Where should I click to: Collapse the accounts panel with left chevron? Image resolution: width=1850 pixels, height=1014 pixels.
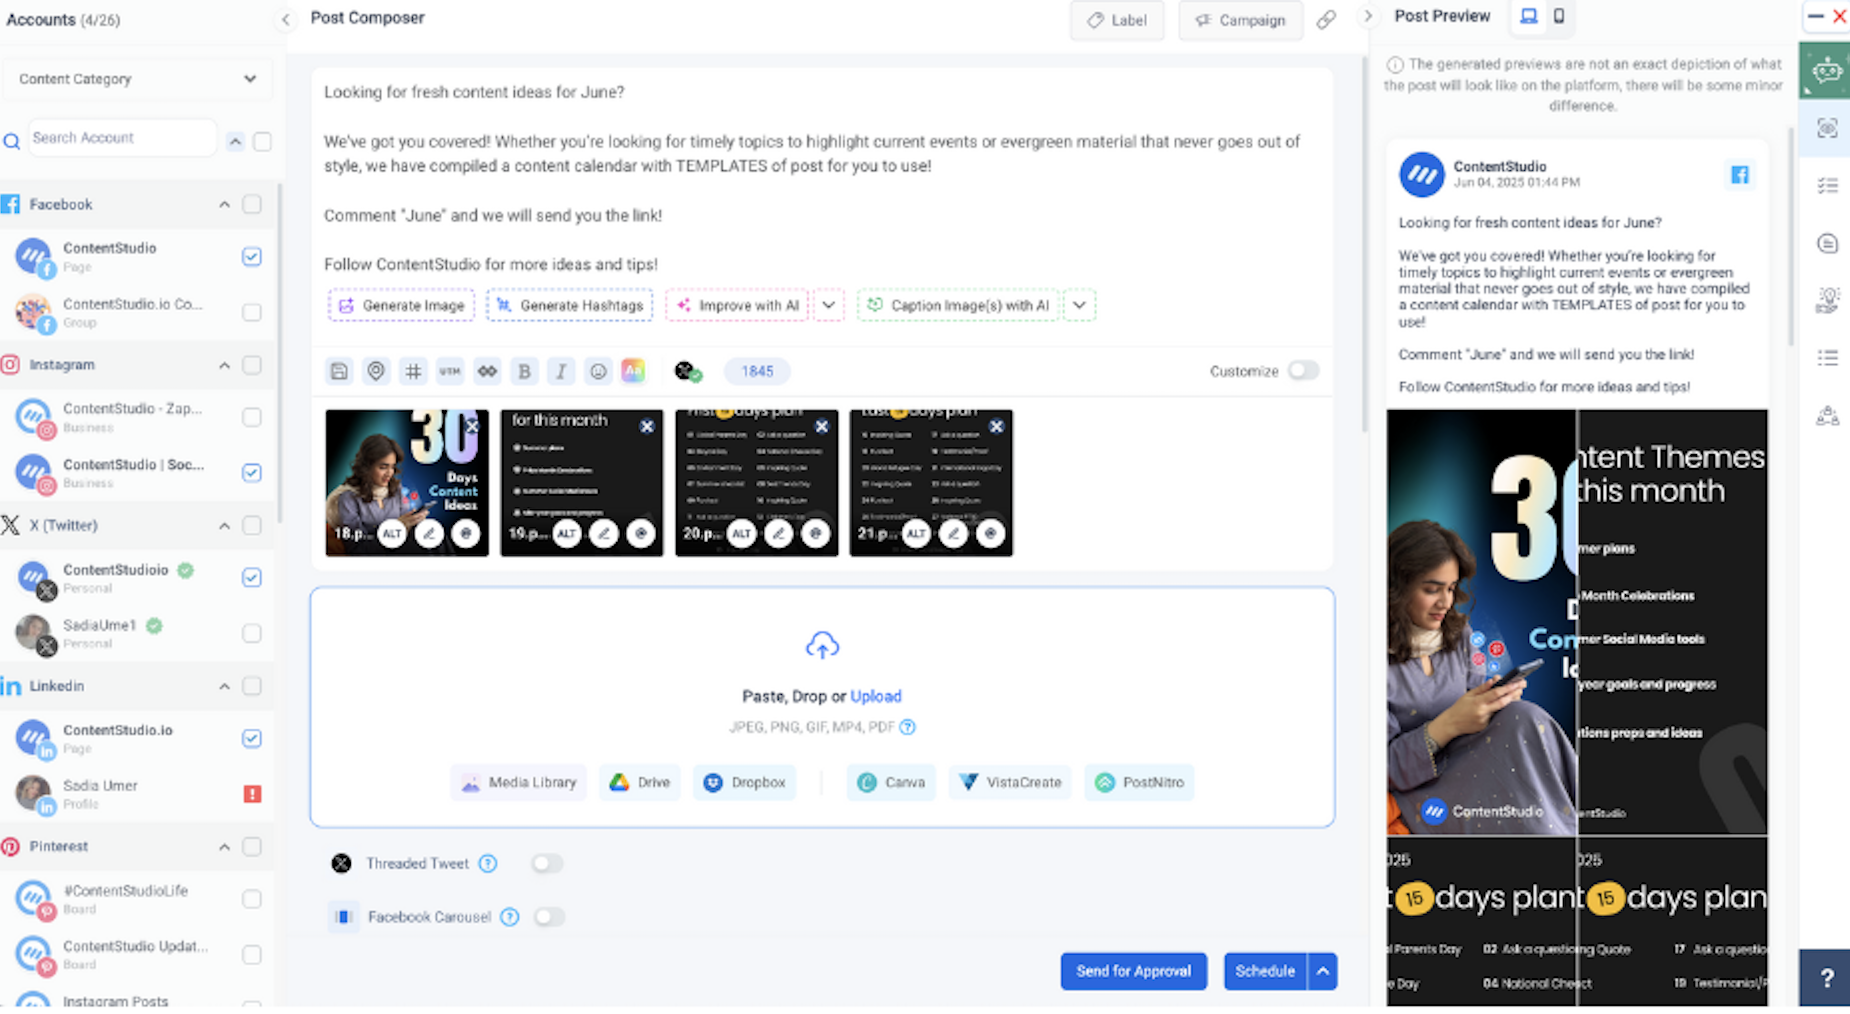click(286, 19)
